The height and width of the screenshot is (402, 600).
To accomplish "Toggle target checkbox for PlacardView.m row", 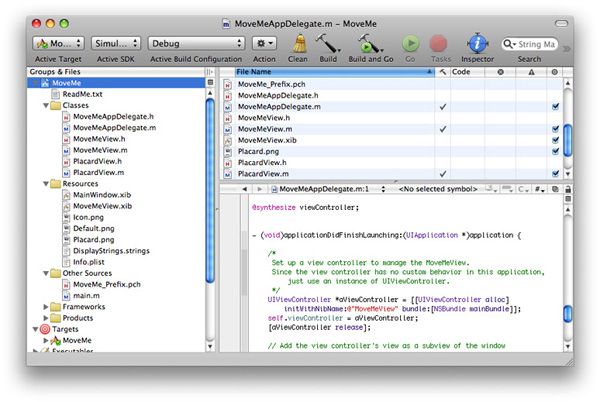I will tap(555, 174).
